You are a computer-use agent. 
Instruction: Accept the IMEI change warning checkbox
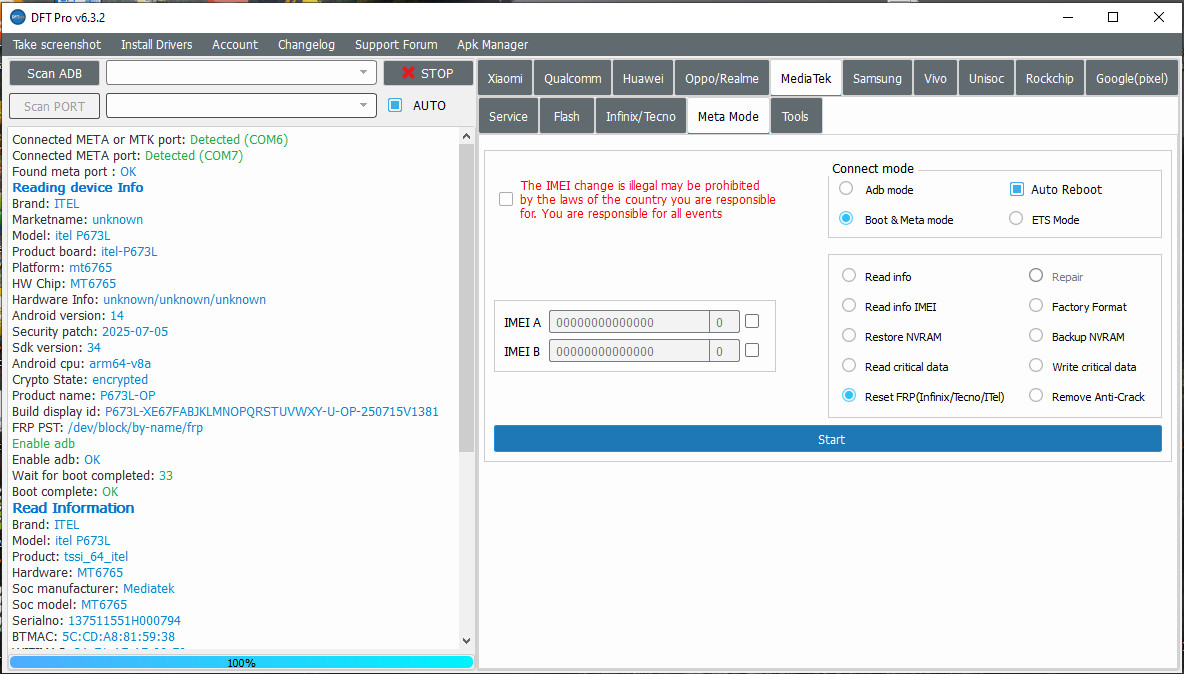(x=506, y=199)
